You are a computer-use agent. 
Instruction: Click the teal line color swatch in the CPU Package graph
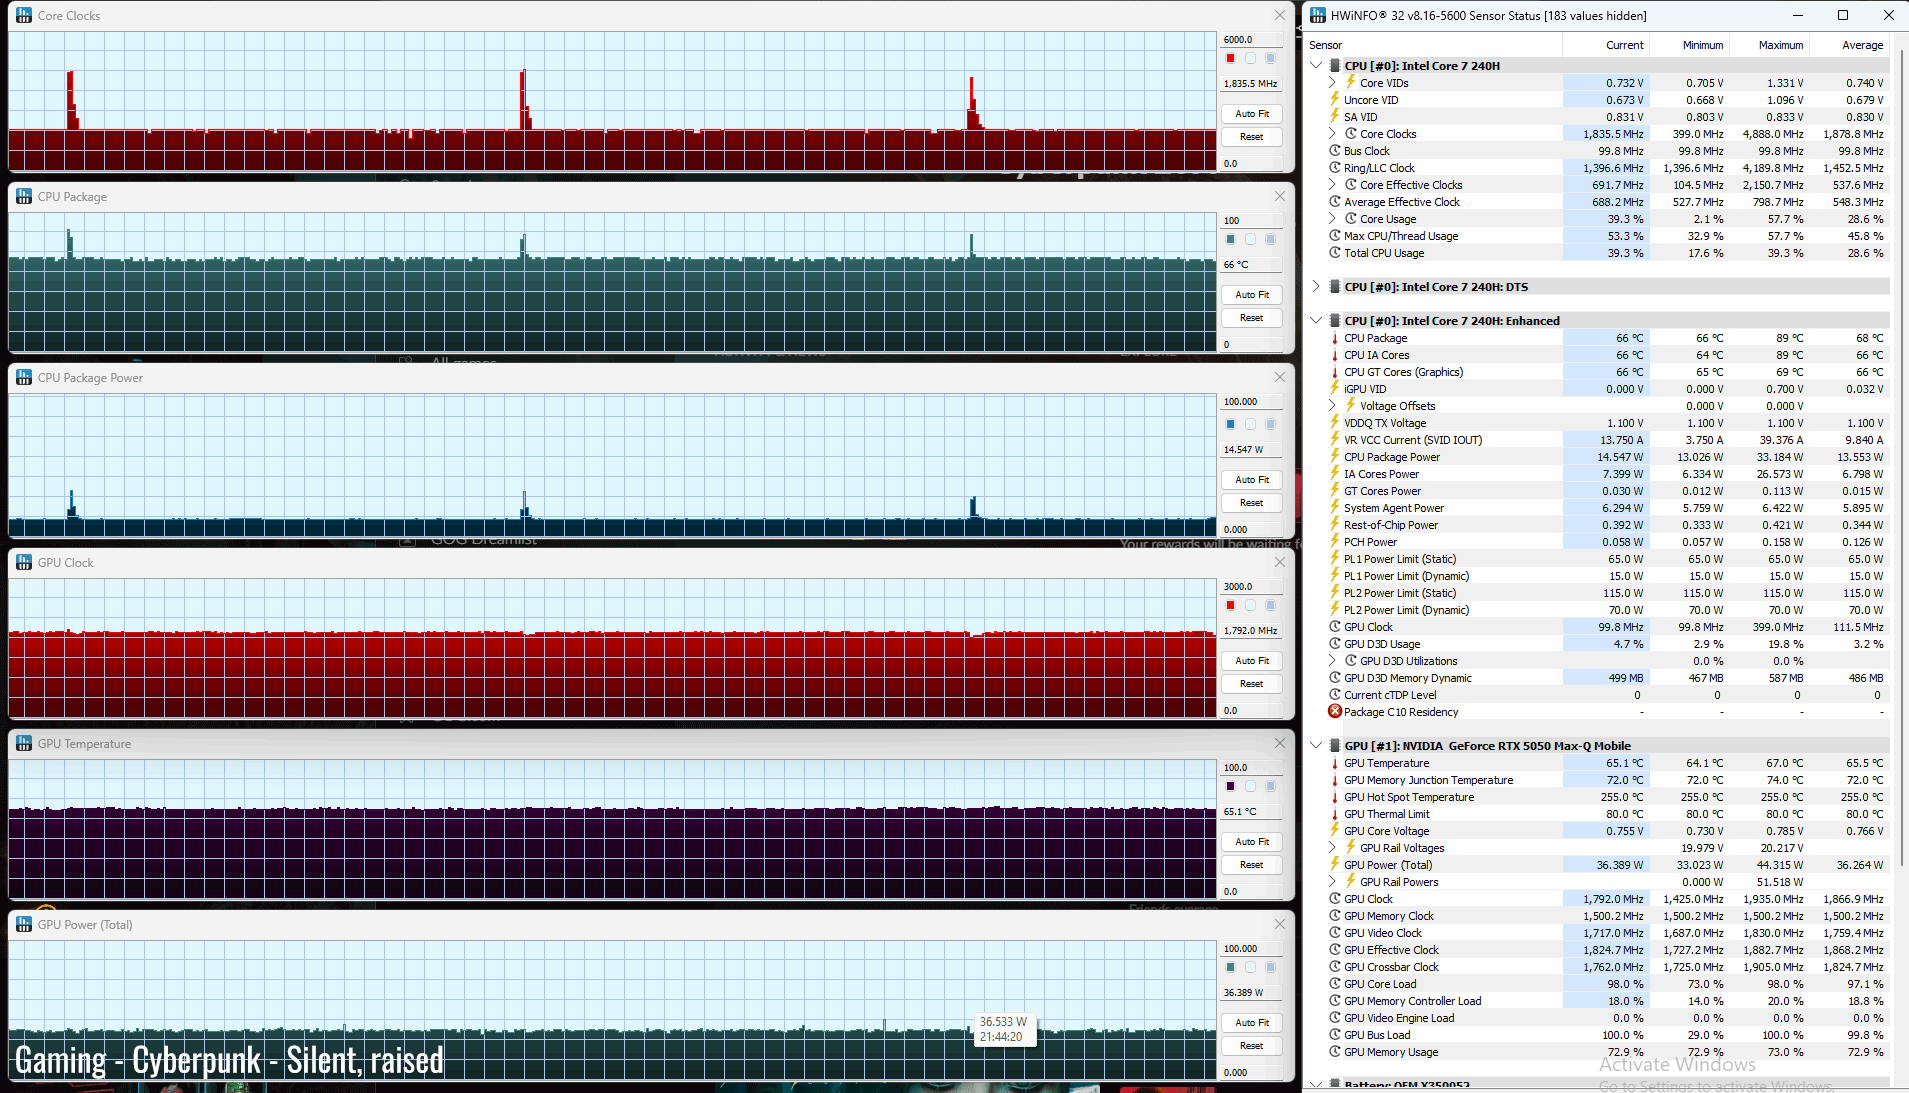(1230, 239)
